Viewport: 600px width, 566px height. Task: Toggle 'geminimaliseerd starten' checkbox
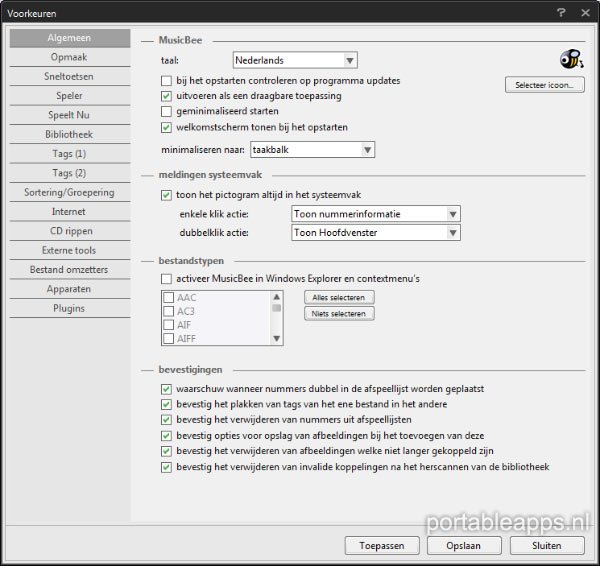click(167, 111)
